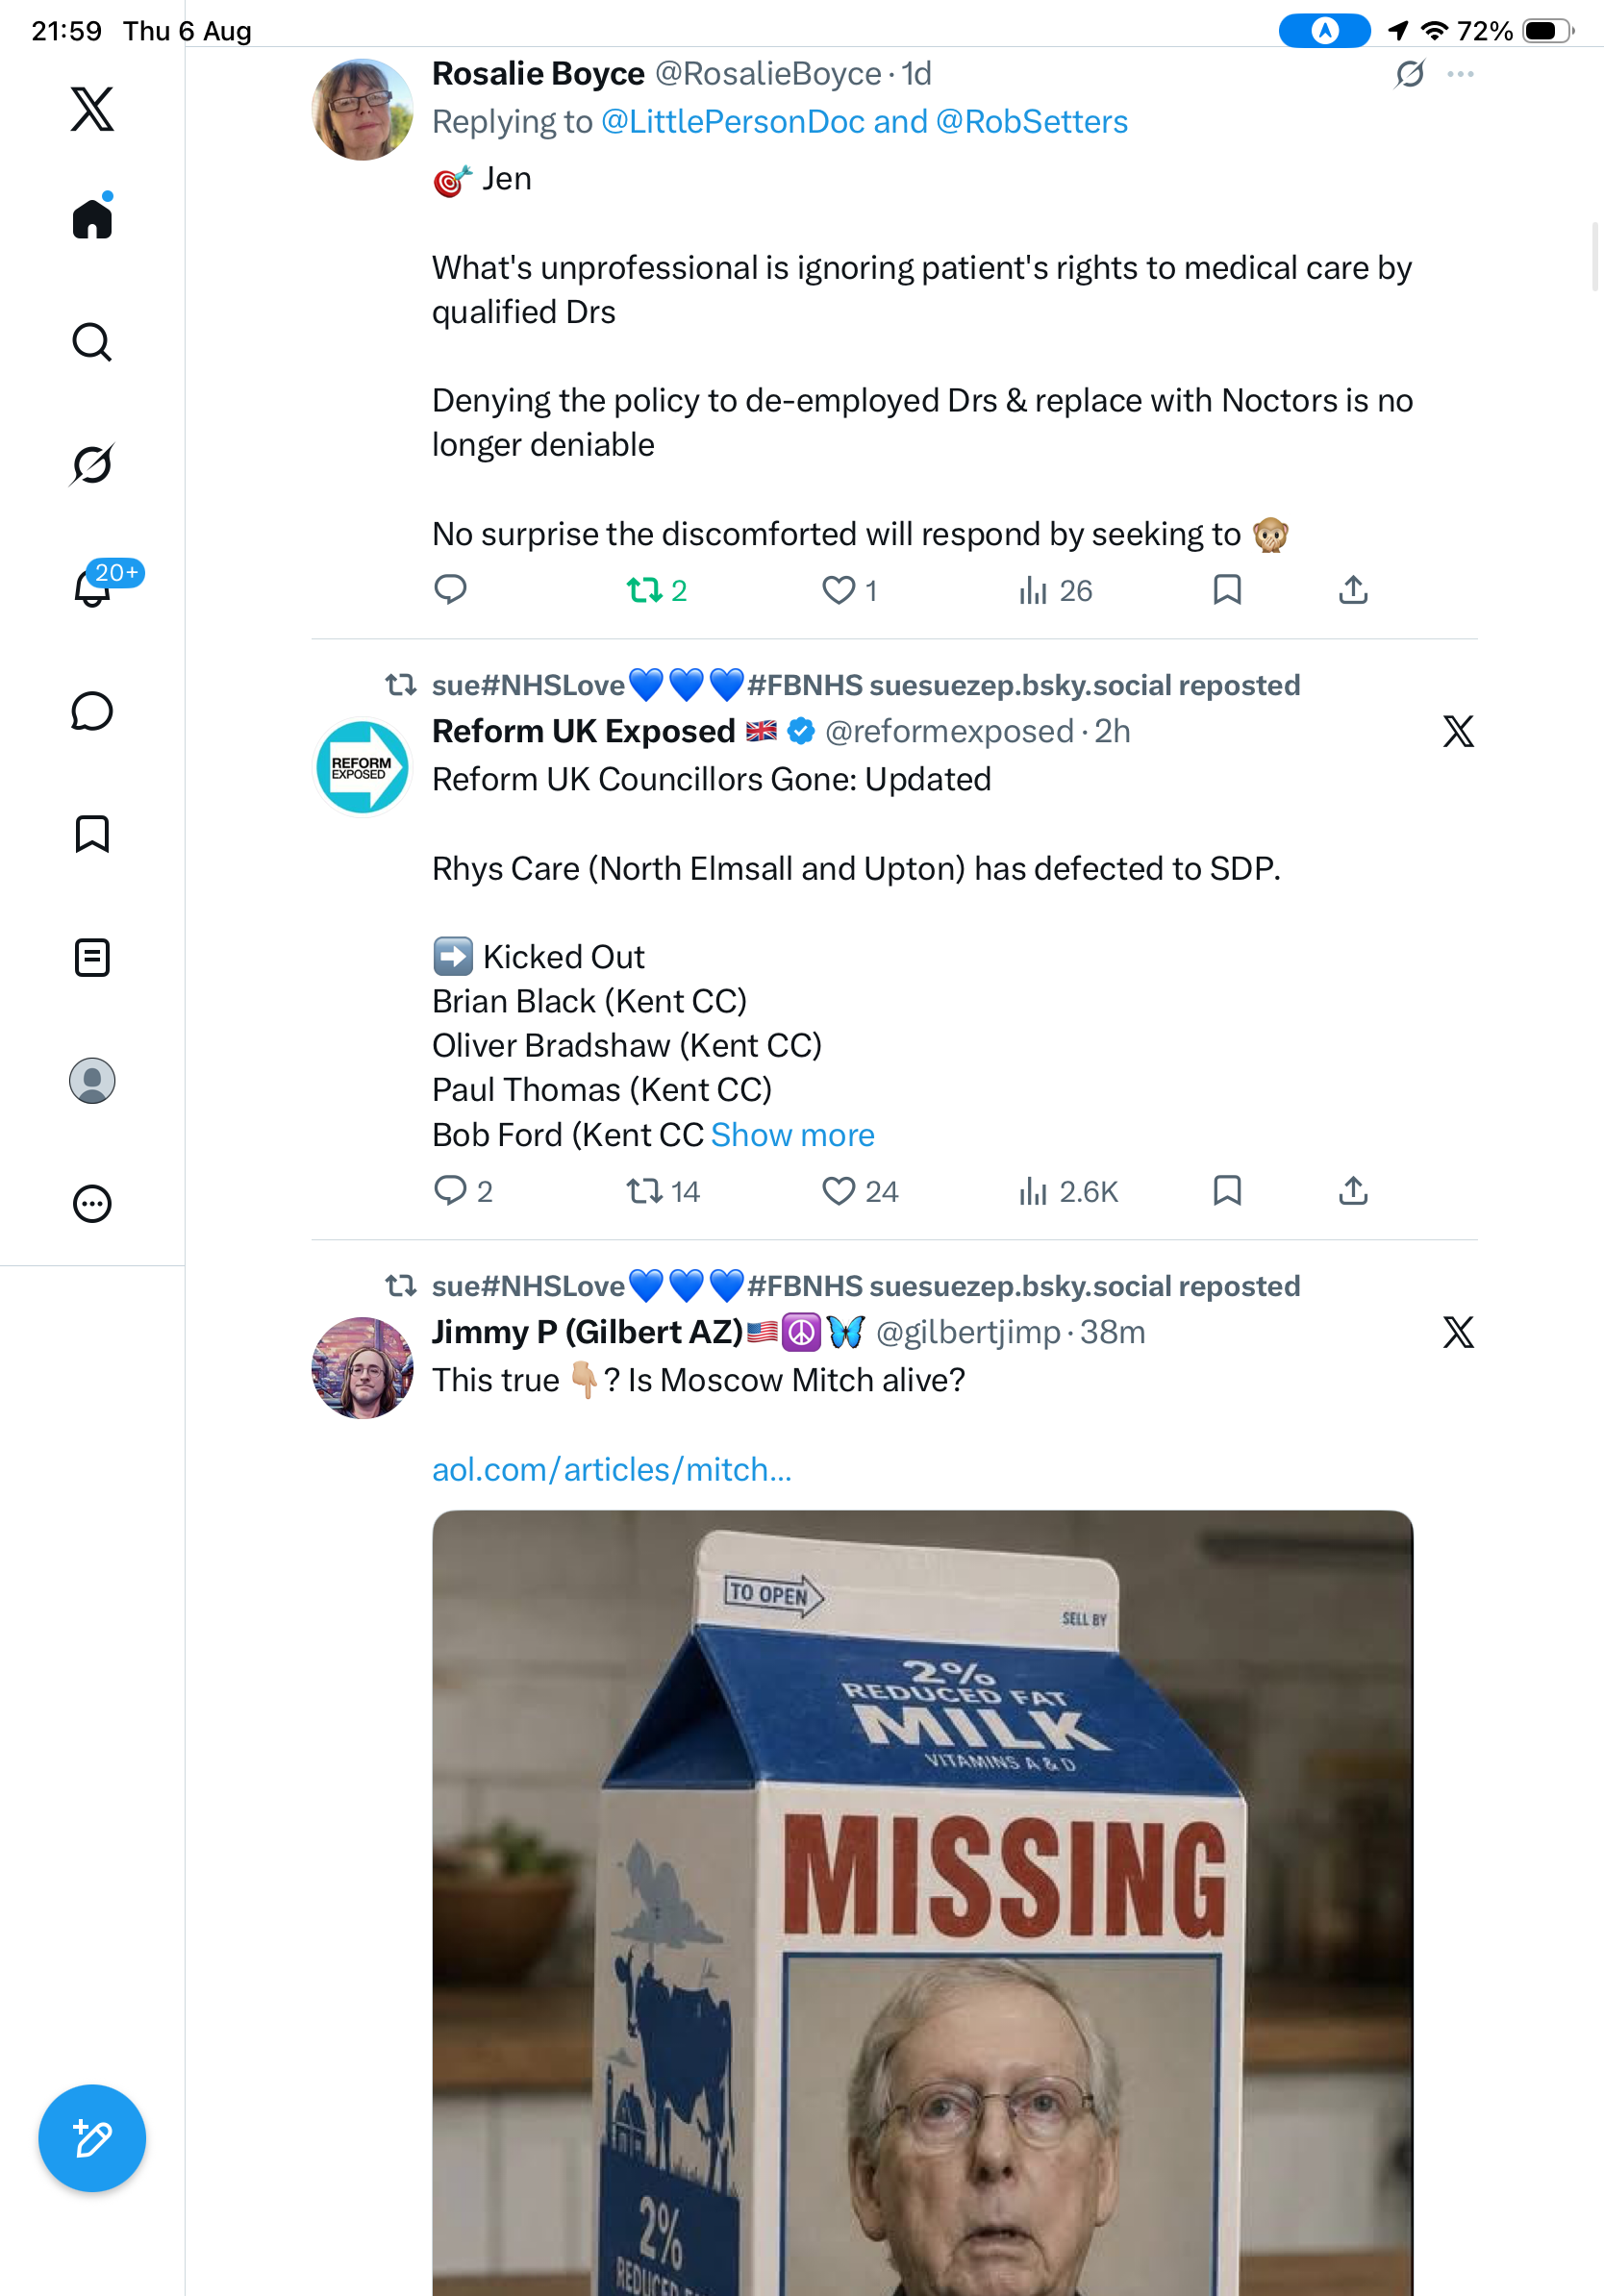Open the X logo at sidebar top
Image resolution: width=1604 pixels, height=2296 pixels.
(92, 109)
